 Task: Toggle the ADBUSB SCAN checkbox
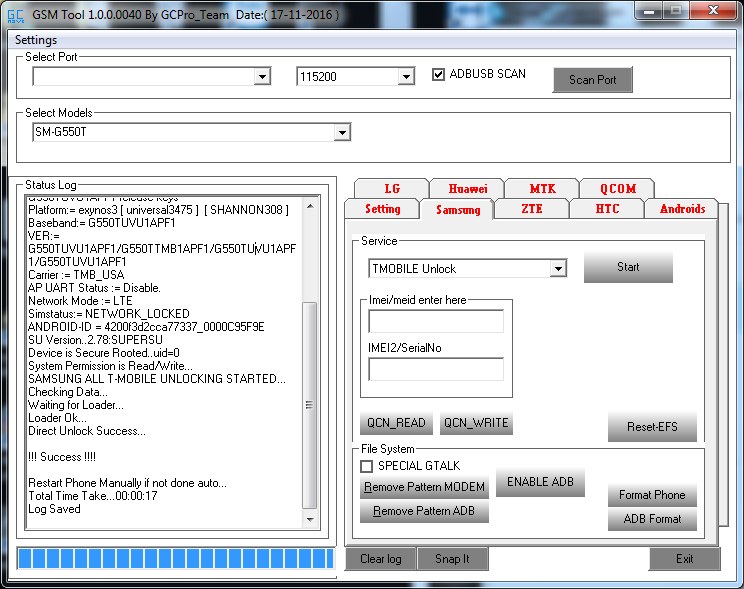click(439, 75)
